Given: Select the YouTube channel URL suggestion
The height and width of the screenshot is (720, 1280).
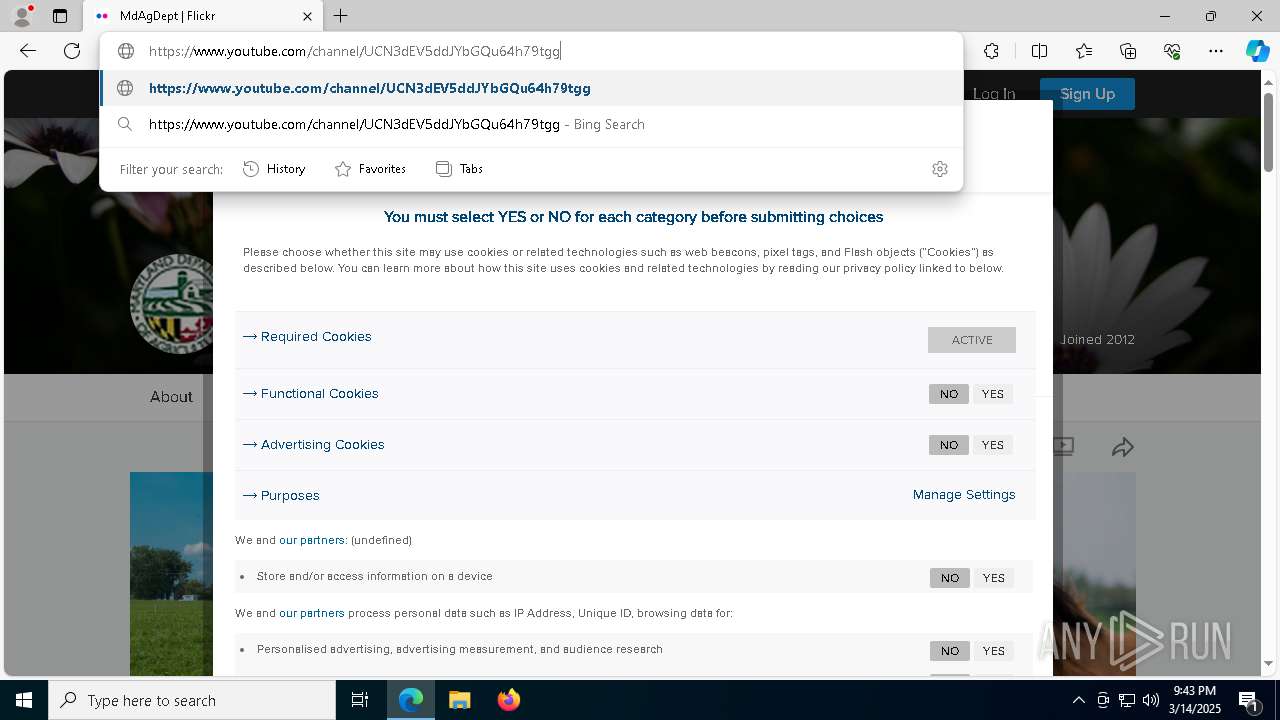Looking at the screenshot, I should [x=531, y=88].
